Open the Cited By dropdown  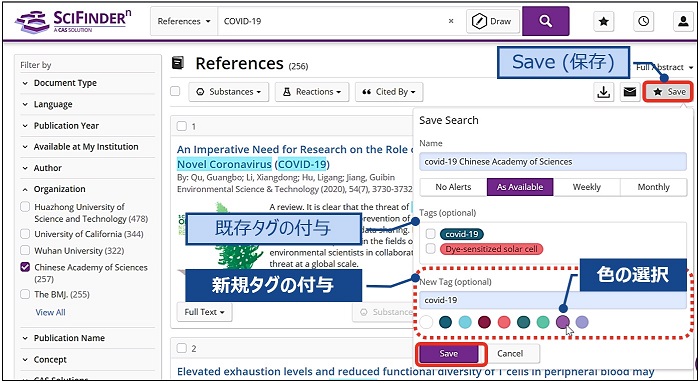(x=389, y=92)
